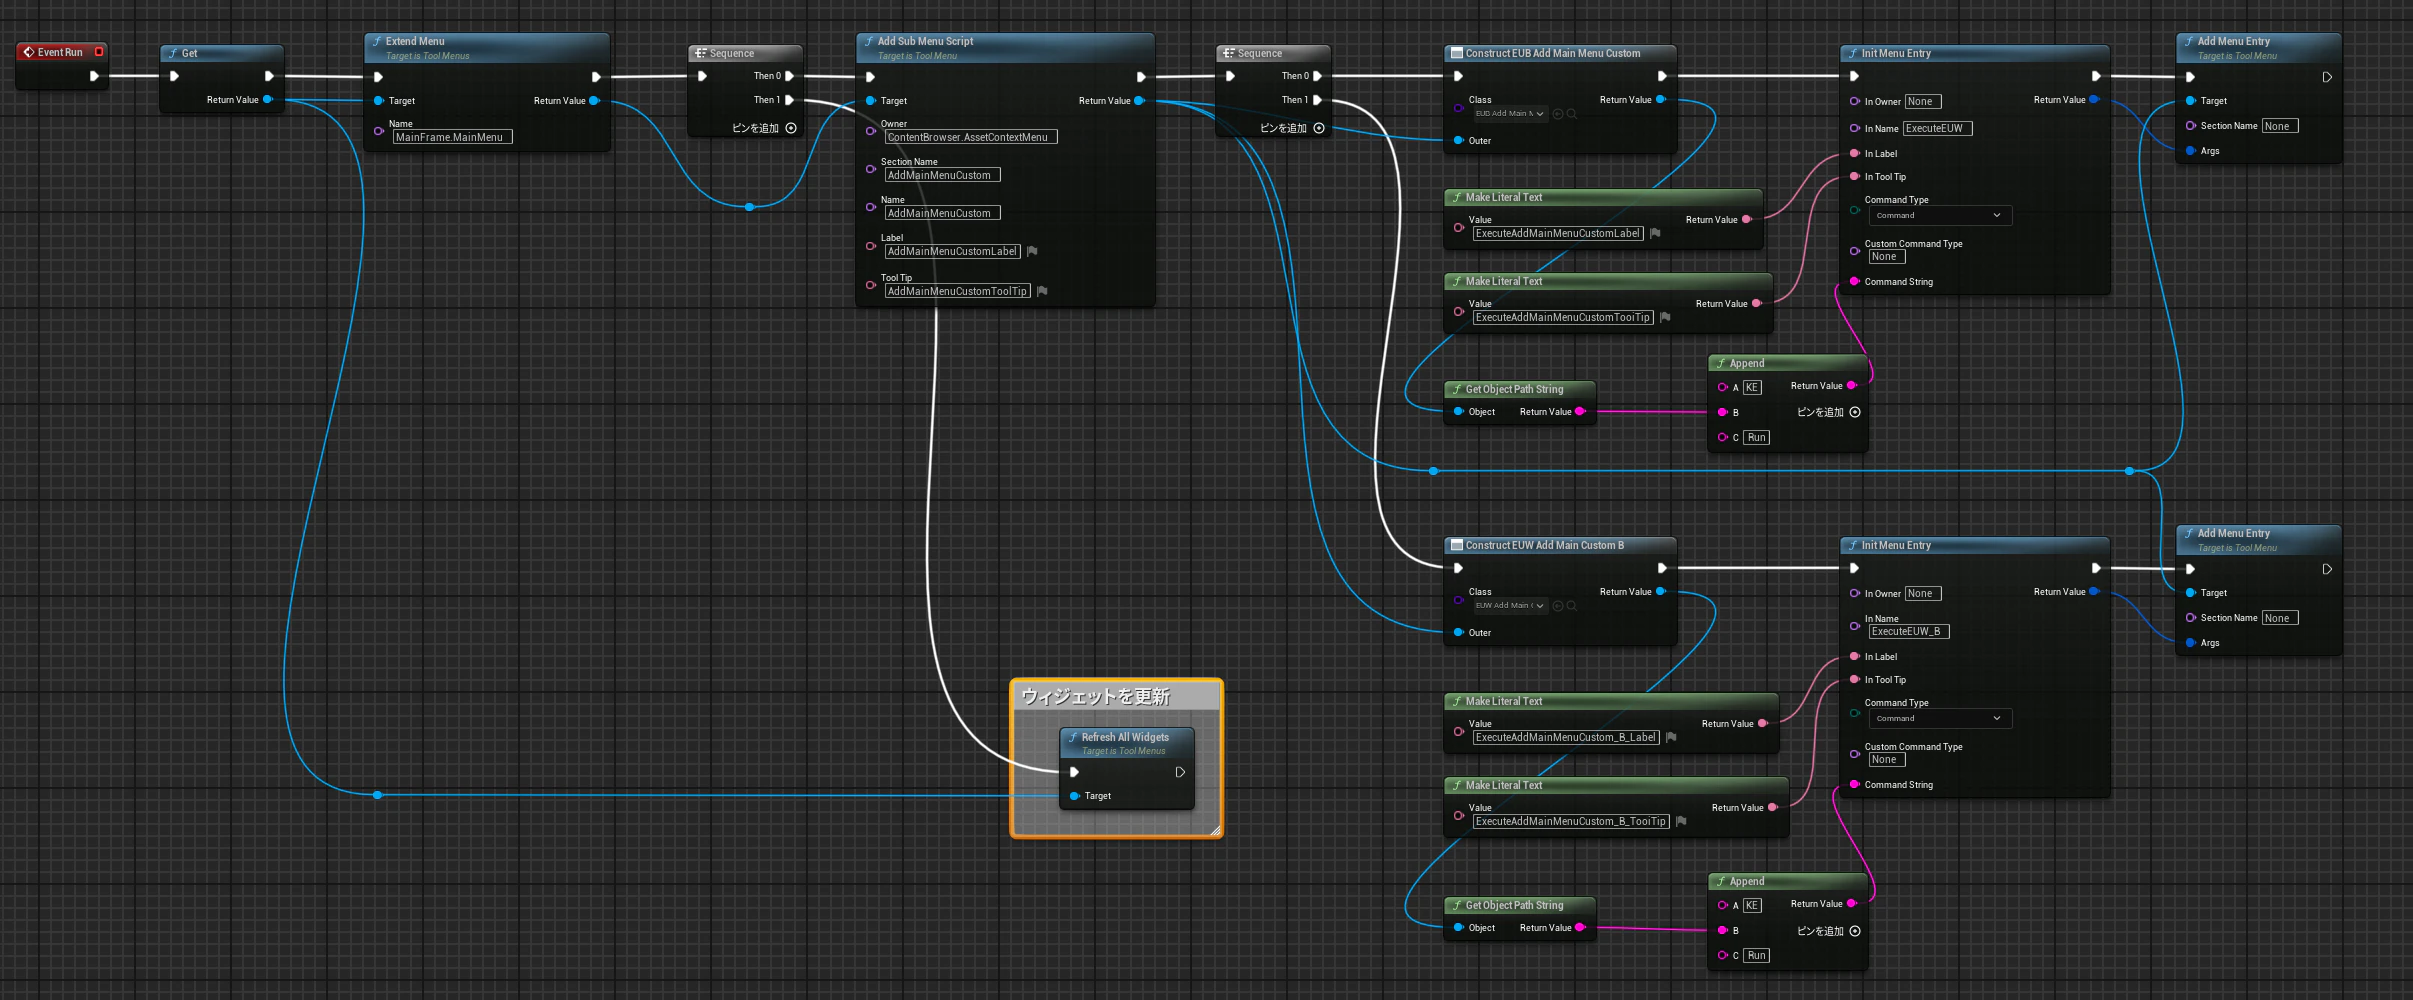Click the flag icon beside ExecuteAddMainMenuCustomLabel field
Image resolution: width=2413 pixels, height=1000 pixels.
1655,233
